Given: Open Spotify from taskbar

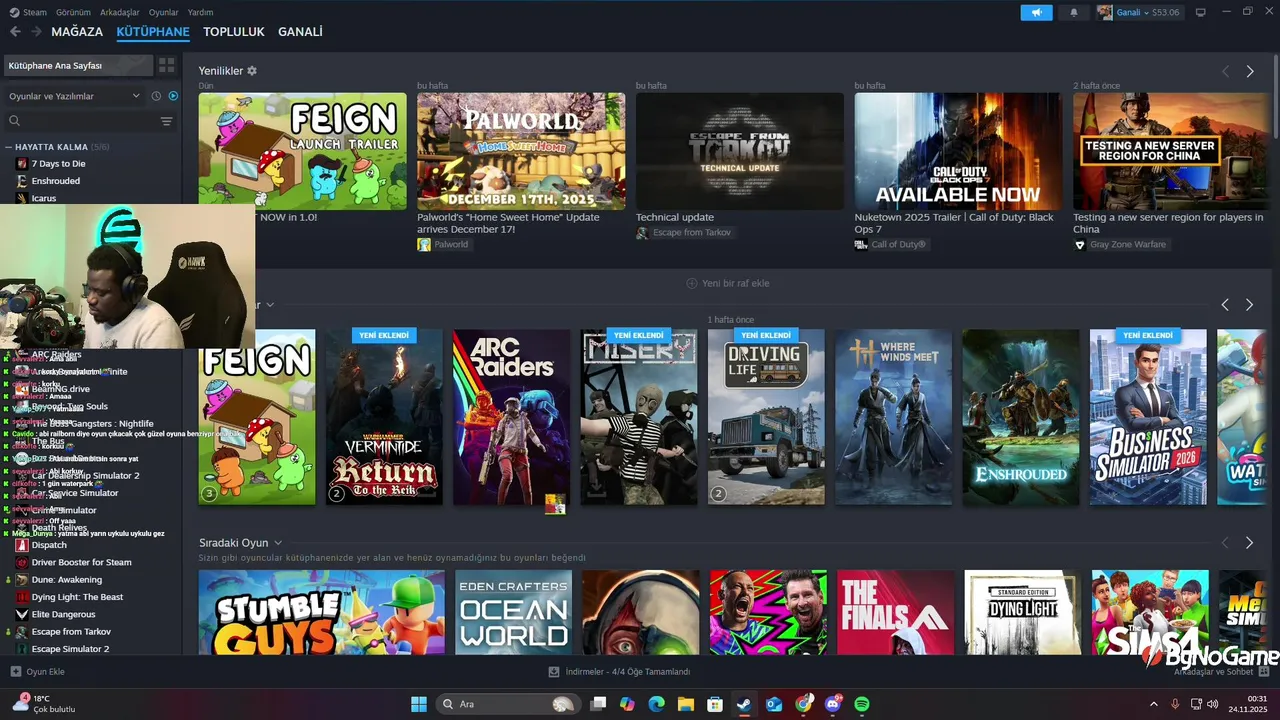Looking at the screenshot, I should point(862,704).
